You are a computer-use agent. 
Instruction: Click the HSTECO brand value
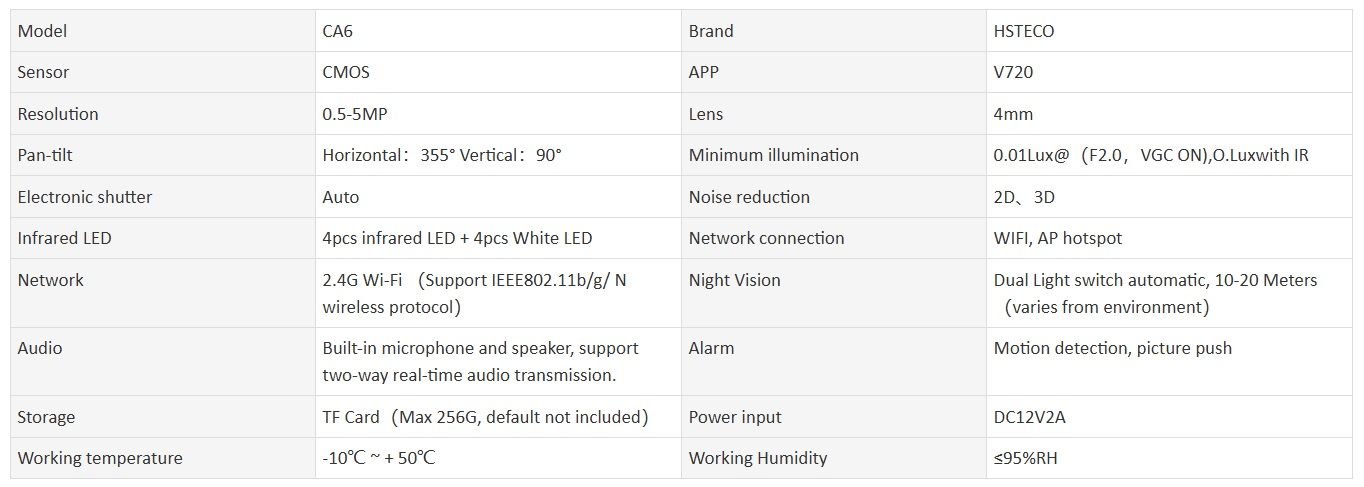(x=1024, y=31)
